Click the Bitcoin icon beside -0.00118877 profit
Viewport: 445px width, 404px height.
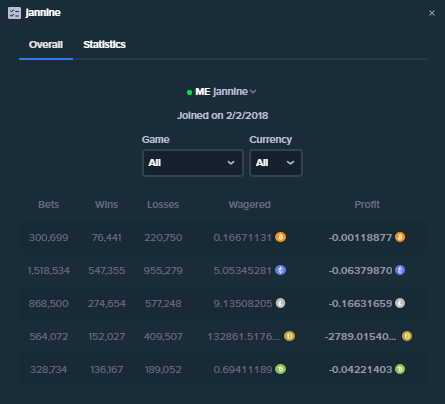(x=400, y=237)
